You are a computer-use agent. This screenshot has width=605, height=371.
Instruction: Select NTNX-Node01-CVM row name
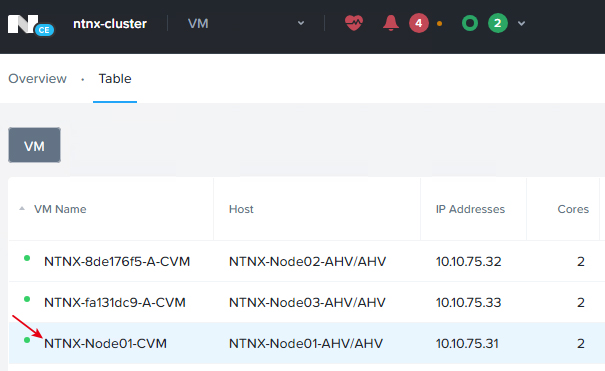click(105, 343)
